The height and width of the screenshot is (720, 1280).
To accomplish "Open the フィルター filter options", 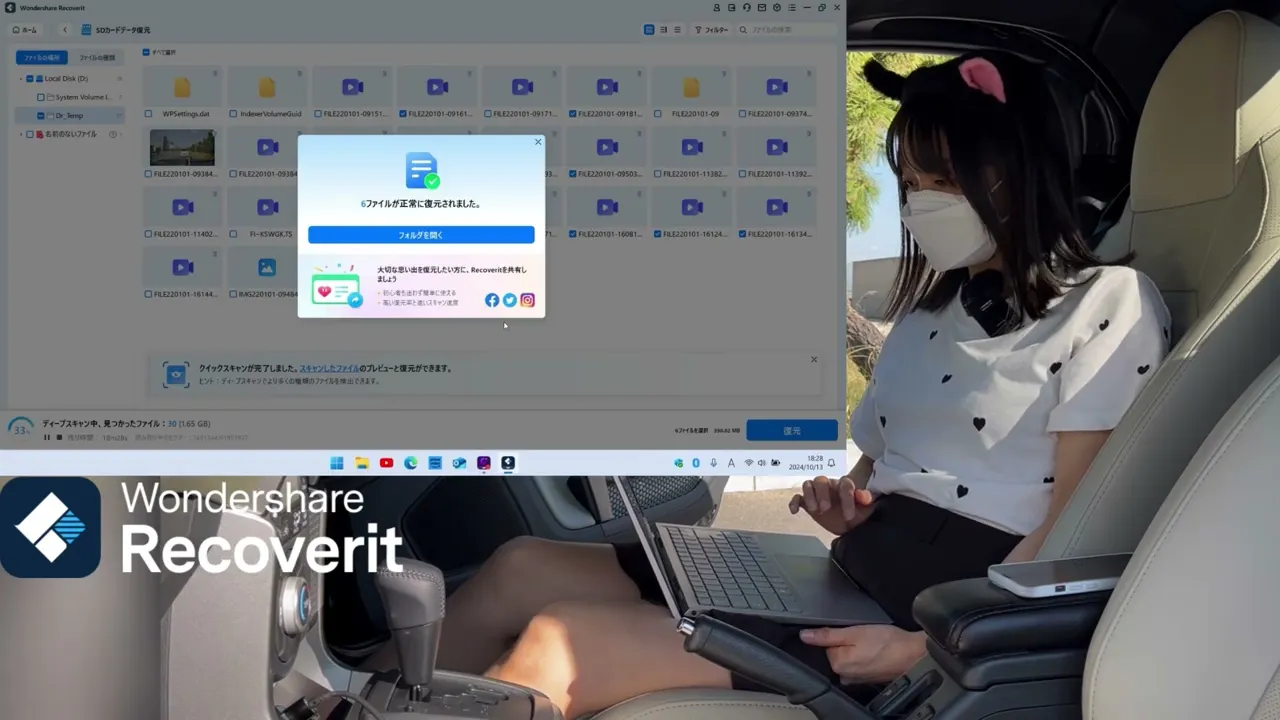I will coord(712,30).
